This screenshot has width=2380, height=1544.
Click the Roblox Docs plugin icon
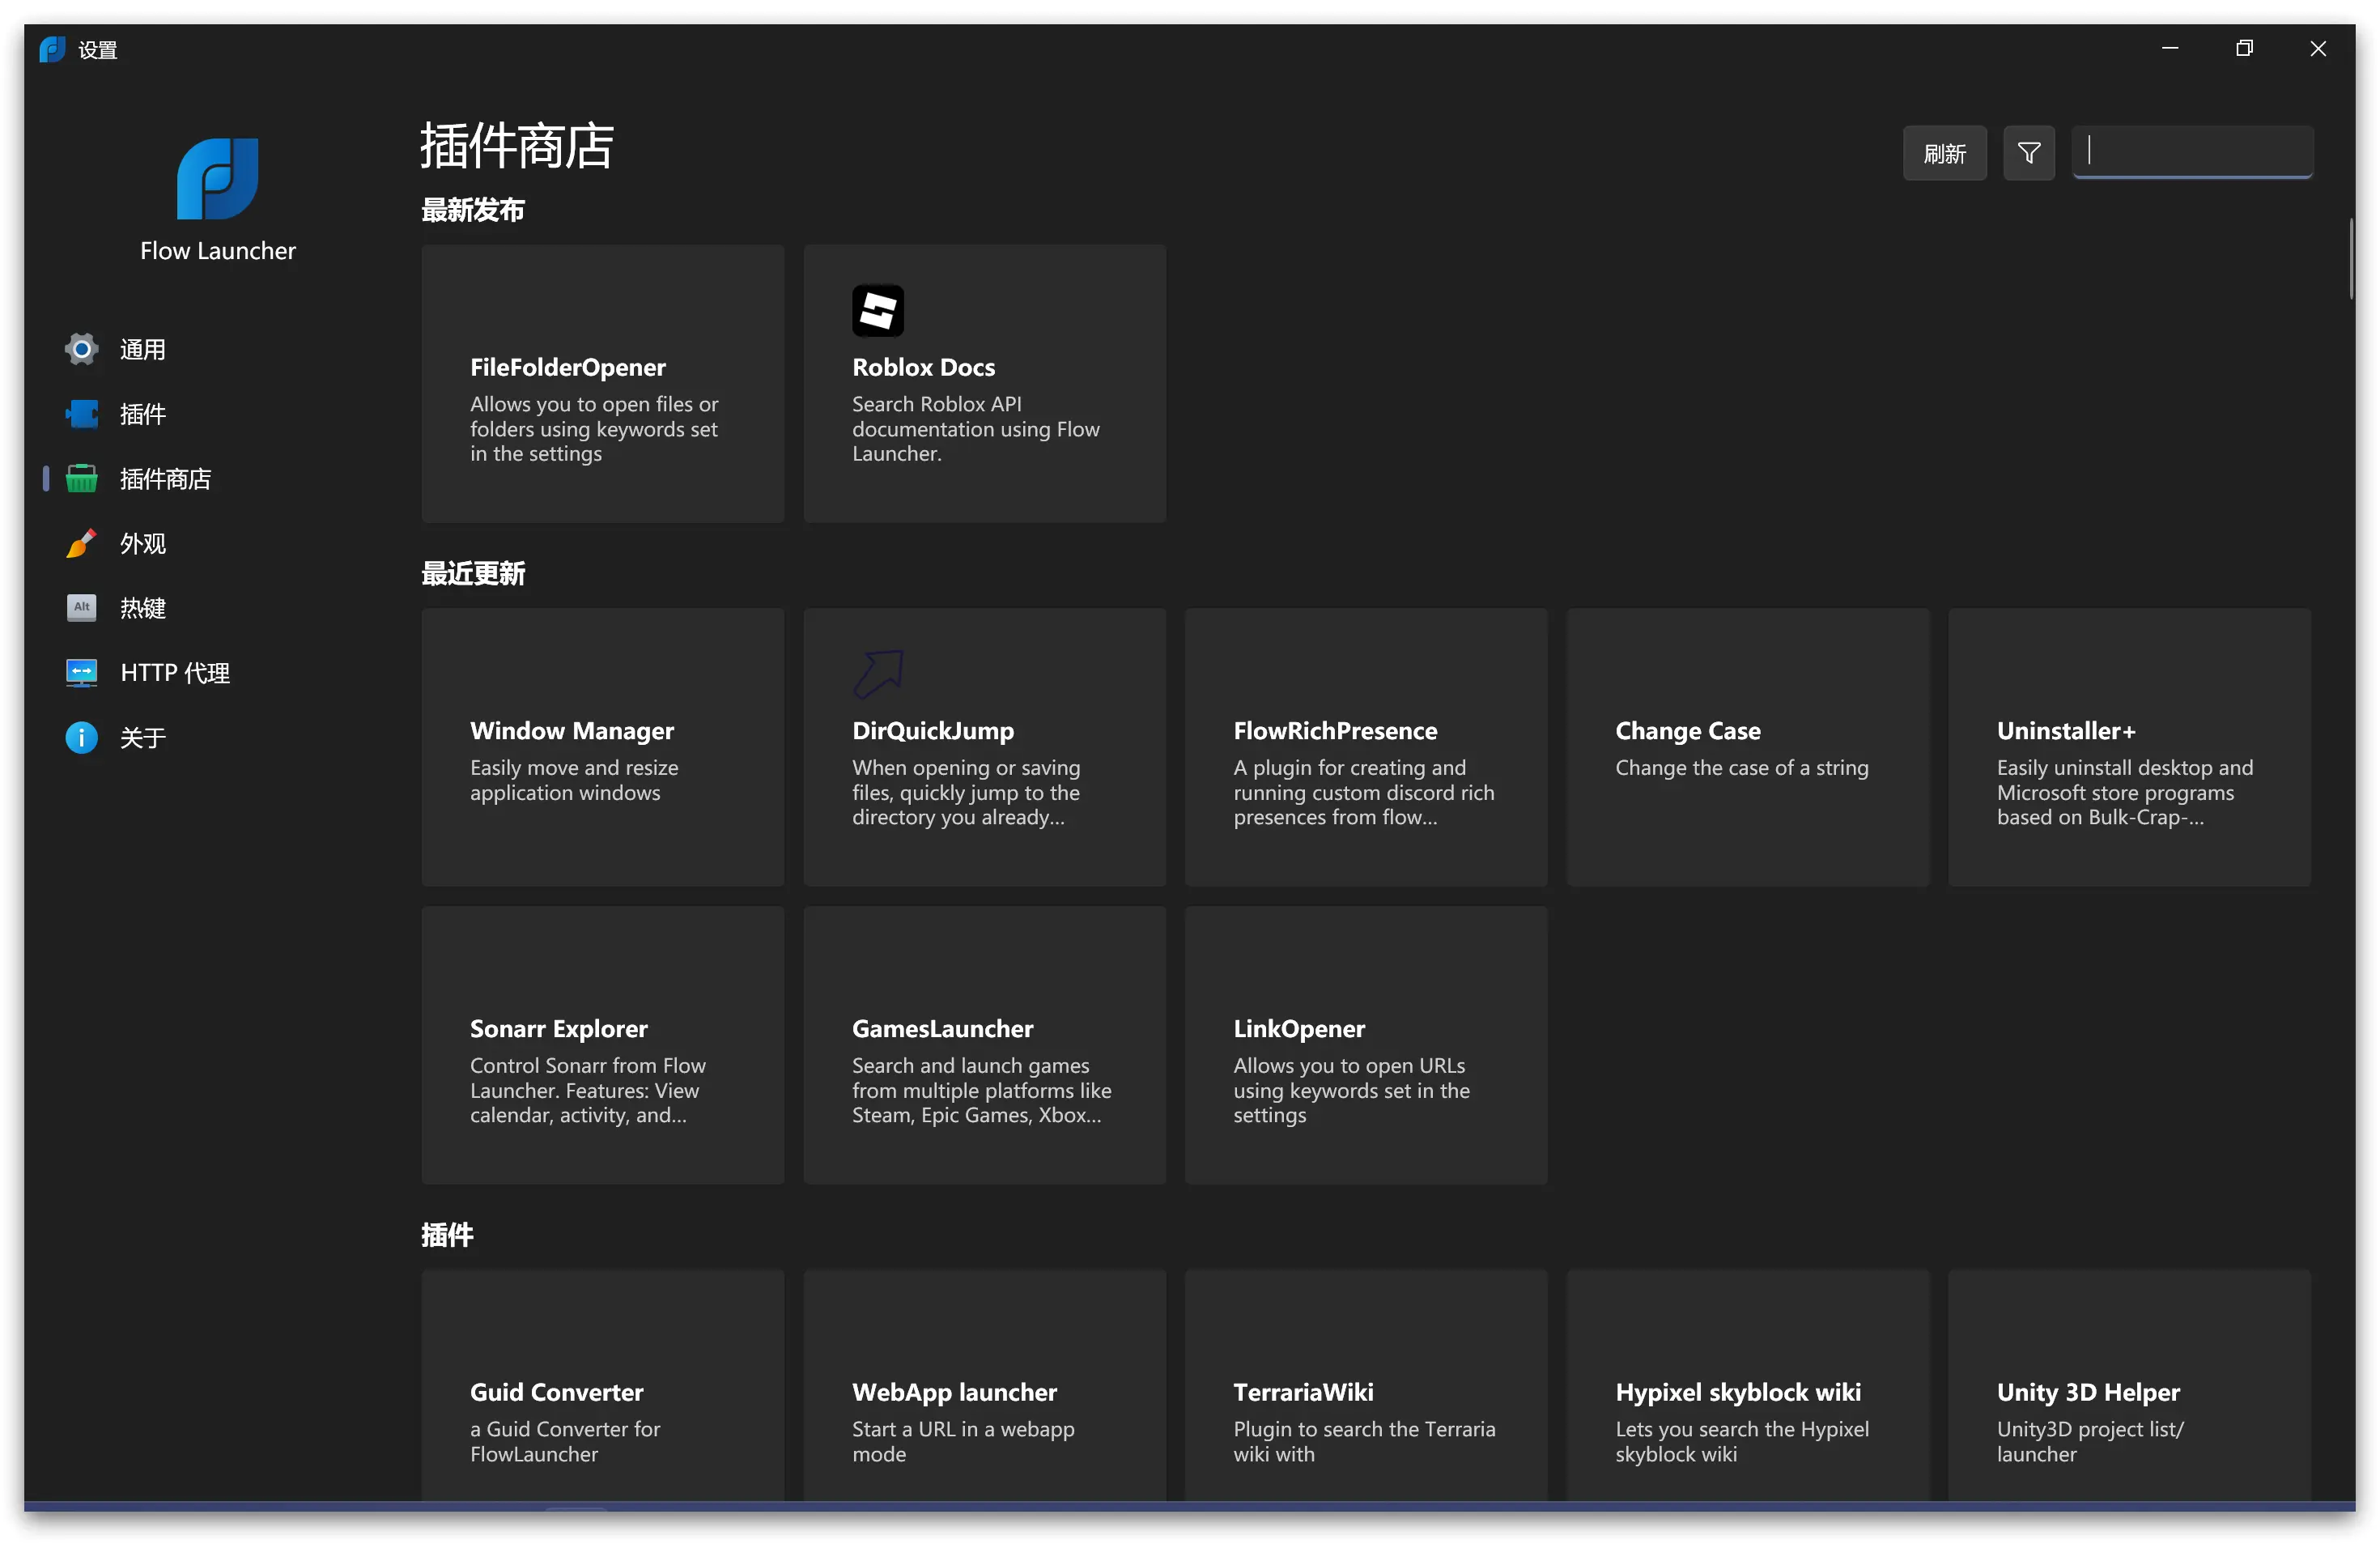point(877,311)
